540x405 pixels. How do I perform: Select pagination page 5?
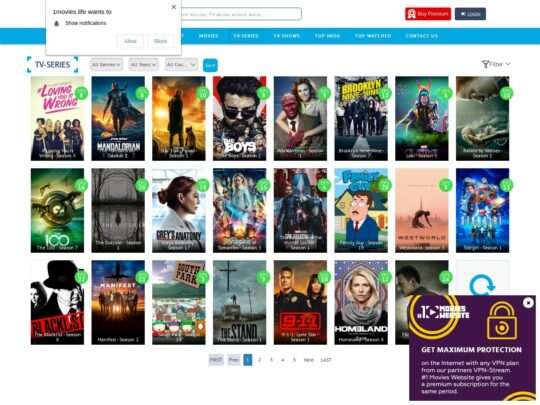tap(294, 360)
